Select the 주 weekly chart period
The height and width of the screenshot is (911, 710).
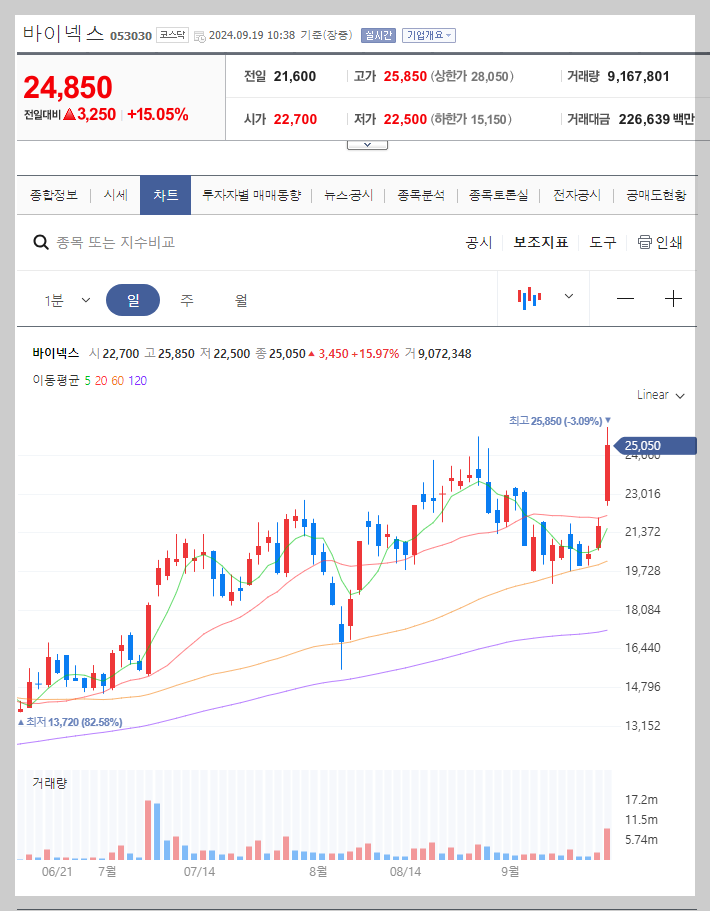tap(187, 299)
